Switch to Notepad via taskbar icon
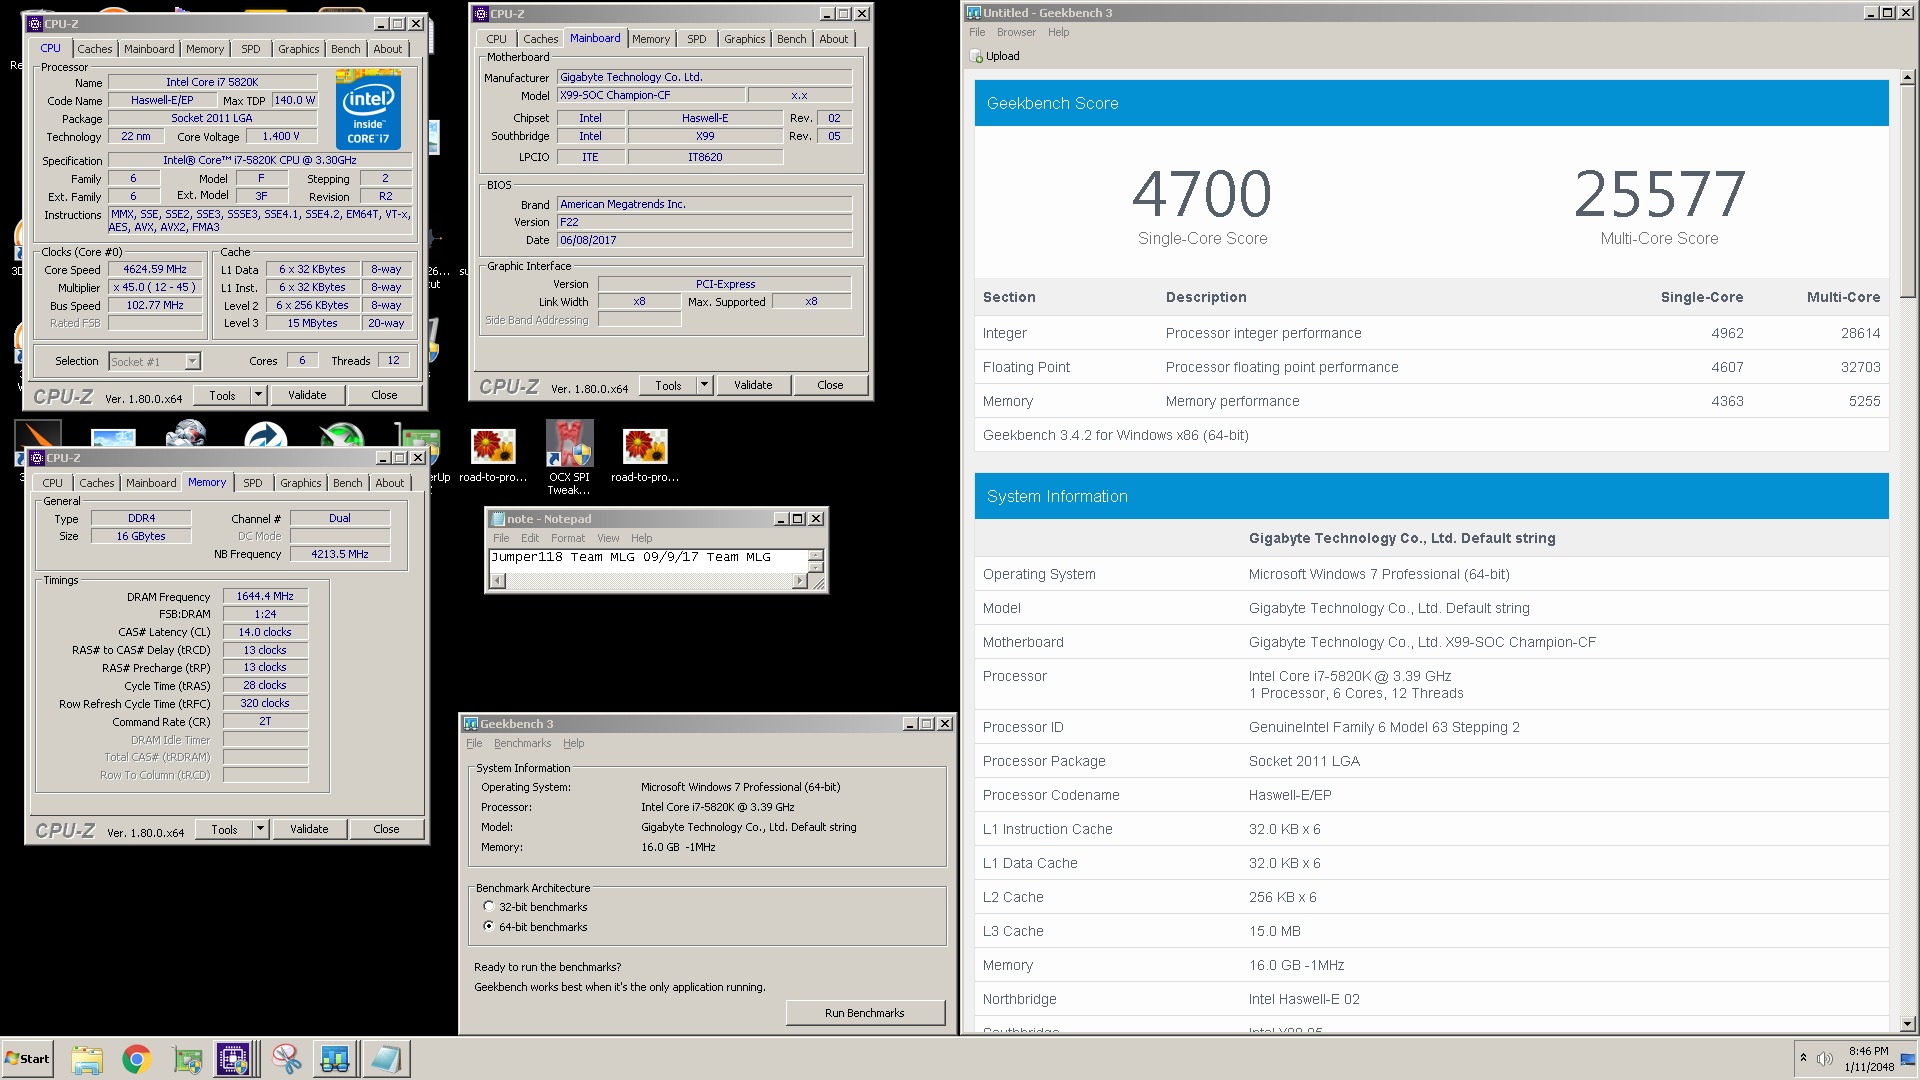This screenshot has width=1920, height=1080. [x=385, y=1059]
